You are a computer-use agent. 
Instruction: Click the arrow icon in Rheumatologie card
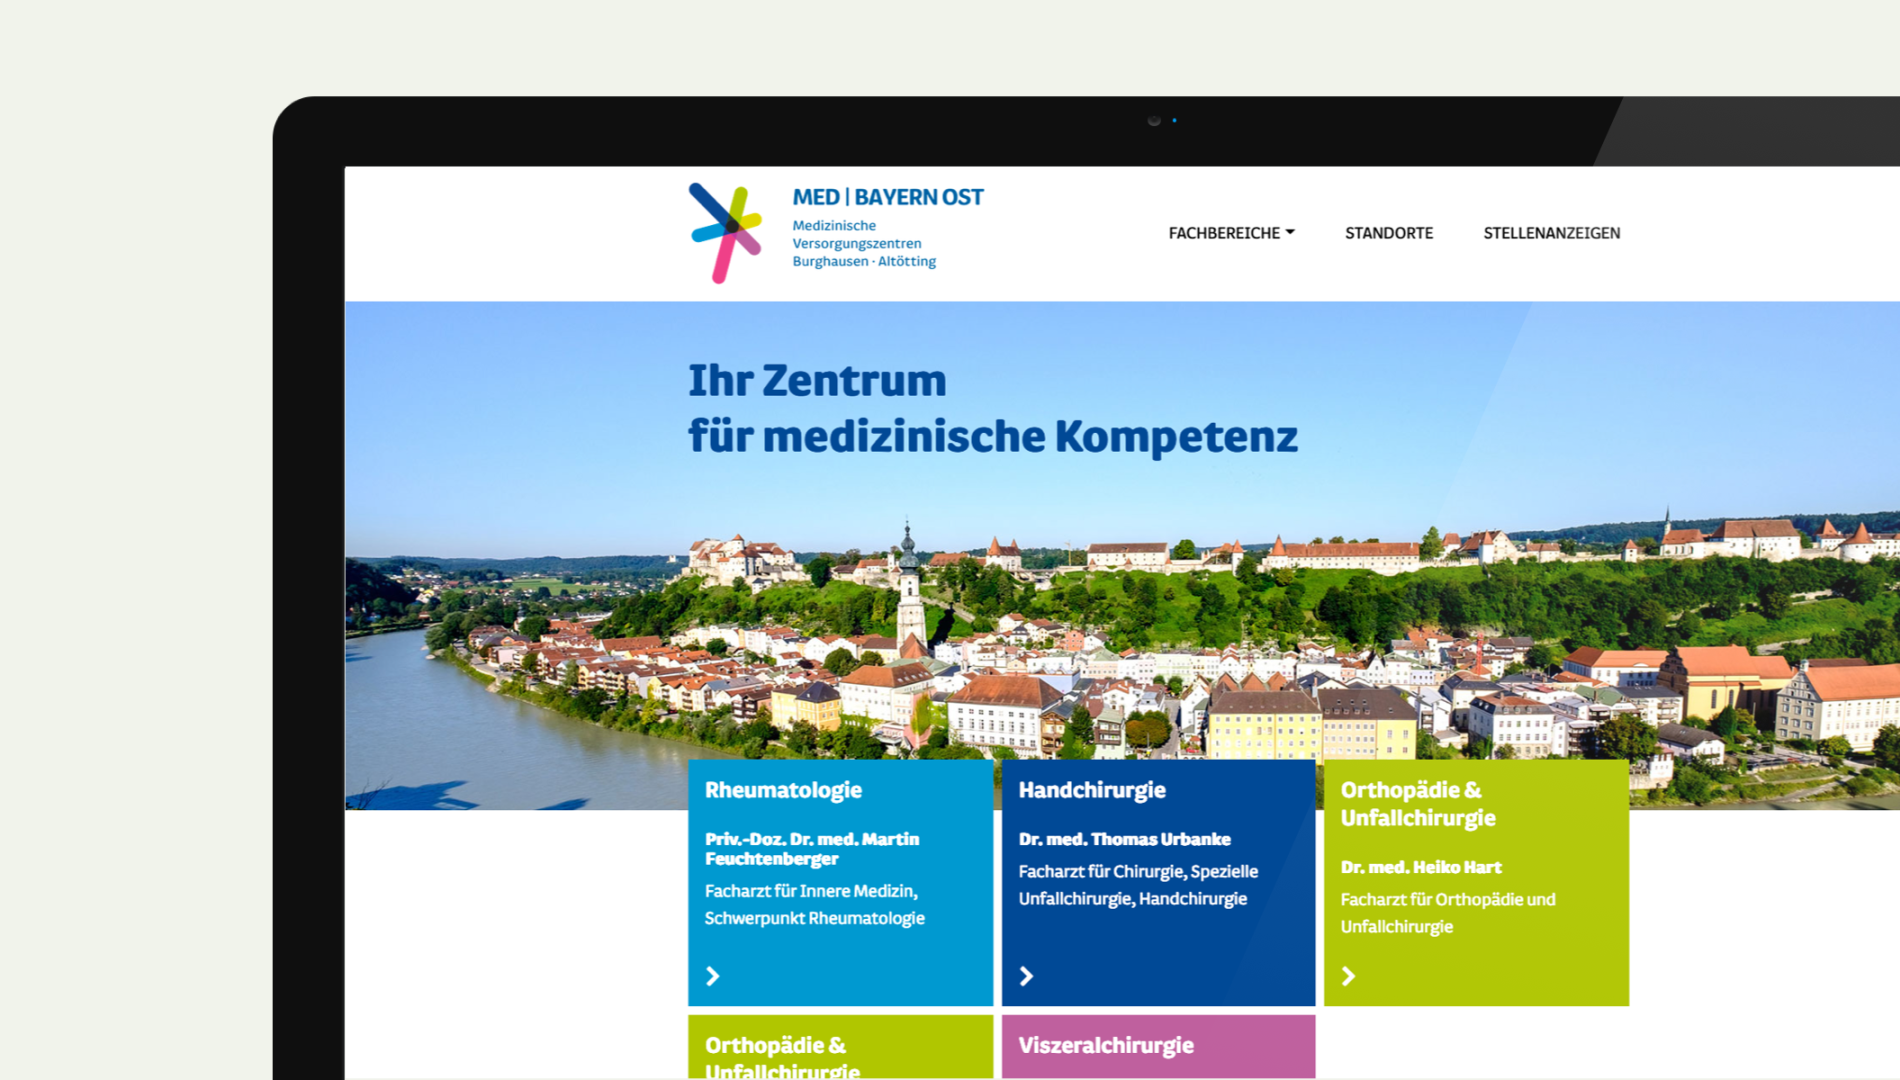[x=713, y=976]
